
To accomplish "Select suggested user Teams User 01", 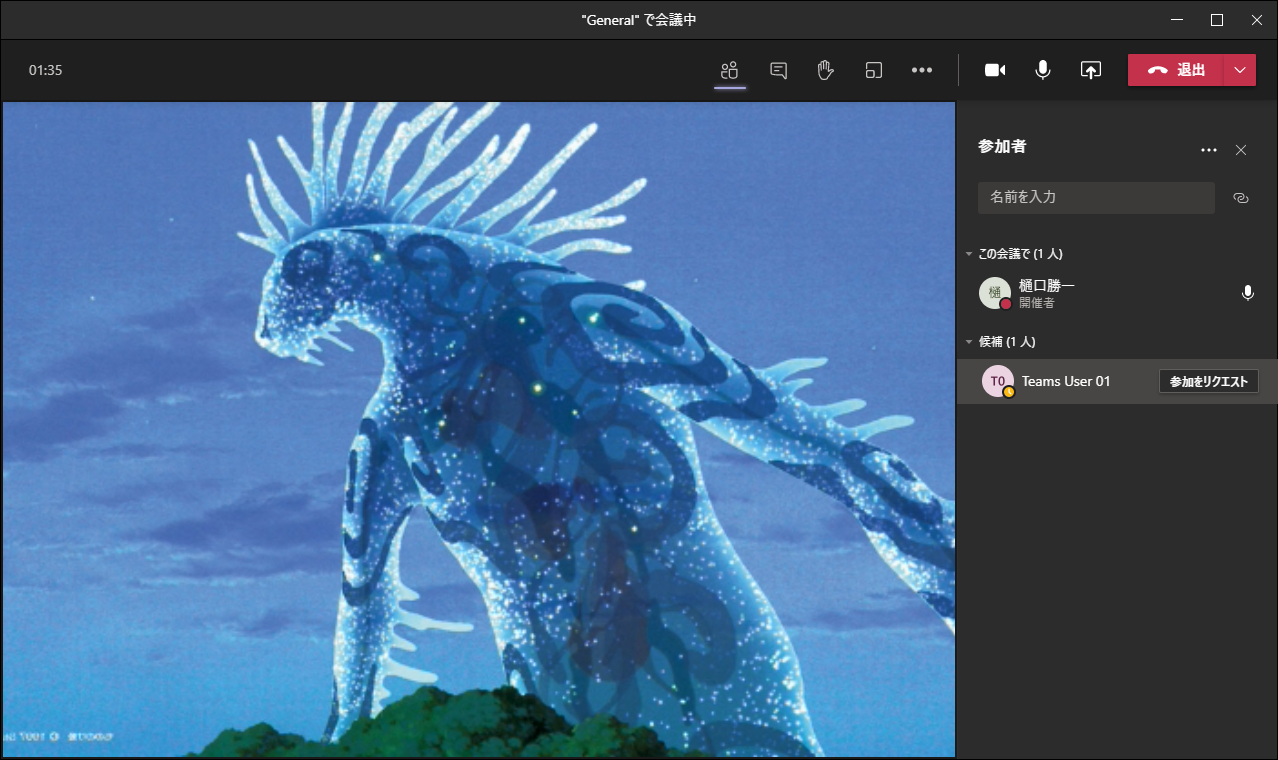I will coord(1117,381).
